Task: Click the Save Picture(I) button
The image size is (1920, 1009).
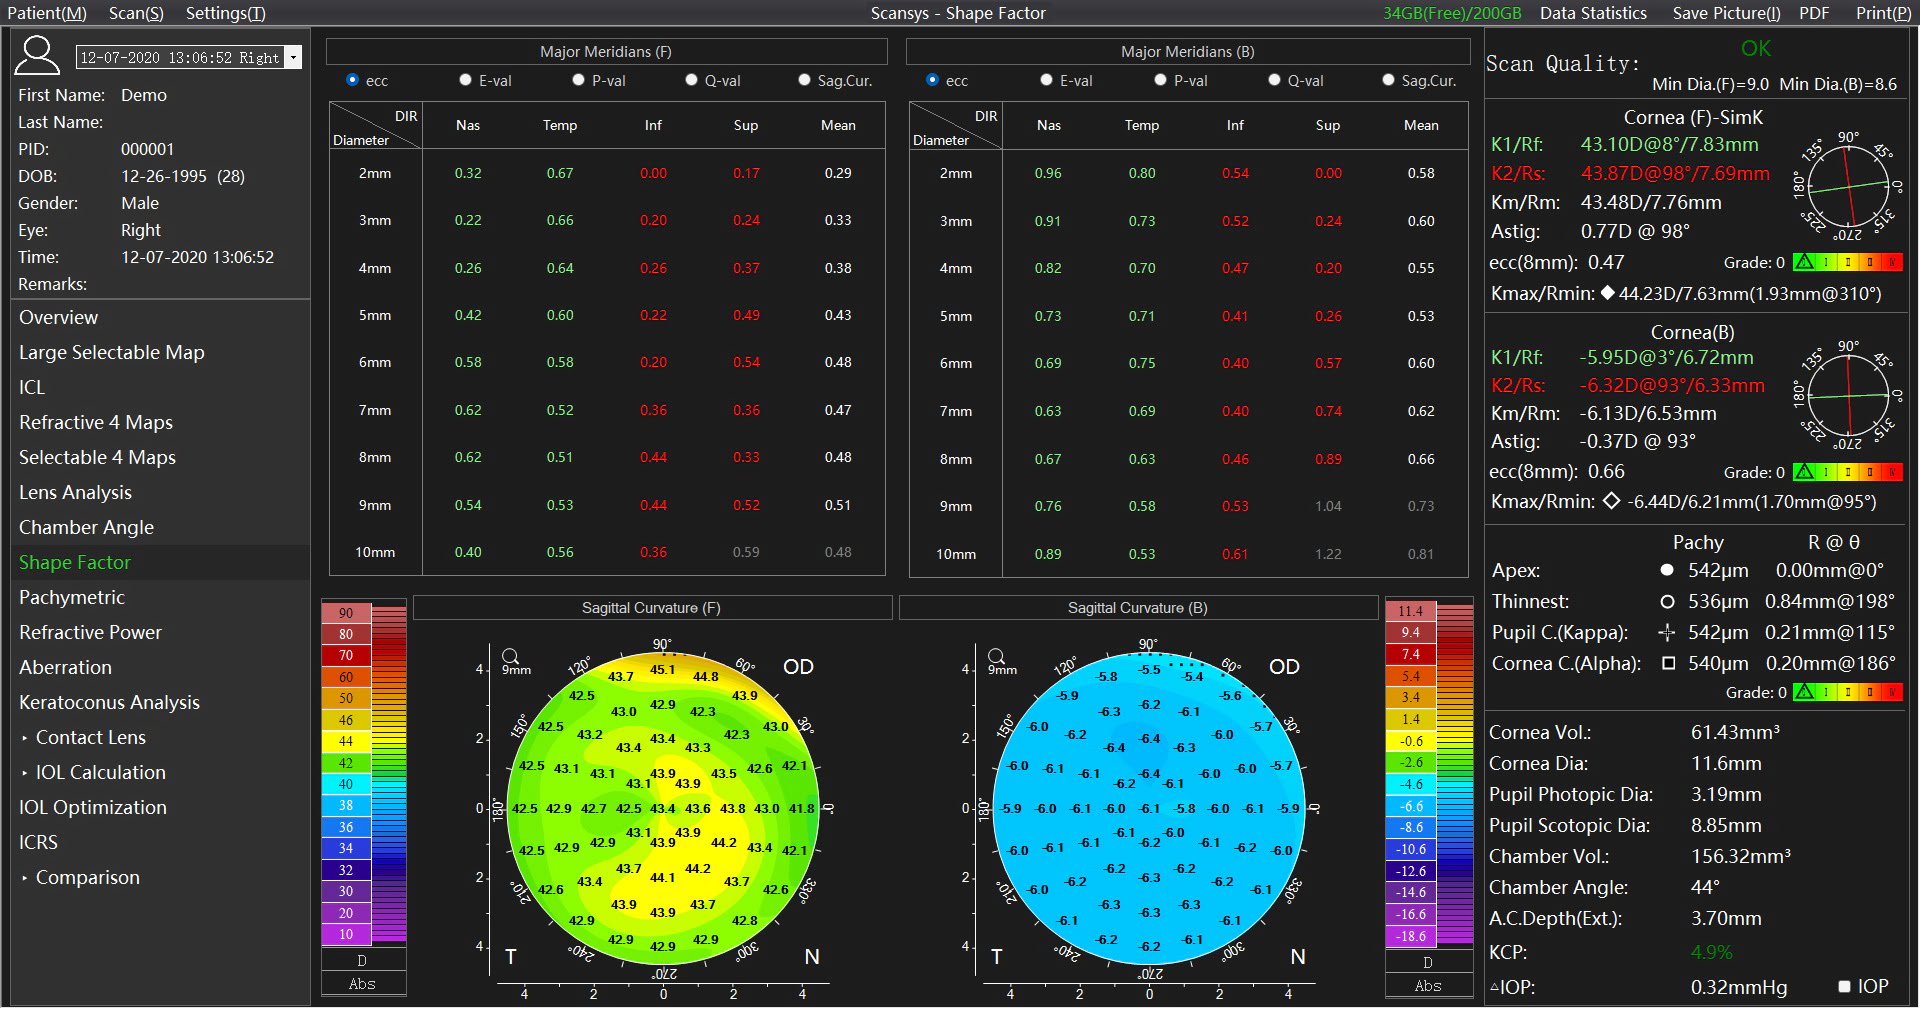Action: (1726, 13)
